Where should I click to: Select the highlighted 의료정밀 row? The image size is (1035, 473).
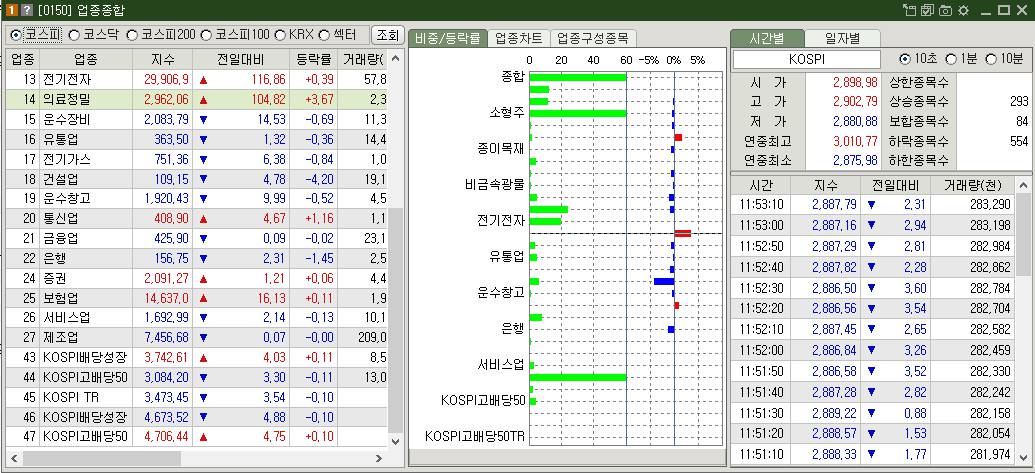coord(197,100)
